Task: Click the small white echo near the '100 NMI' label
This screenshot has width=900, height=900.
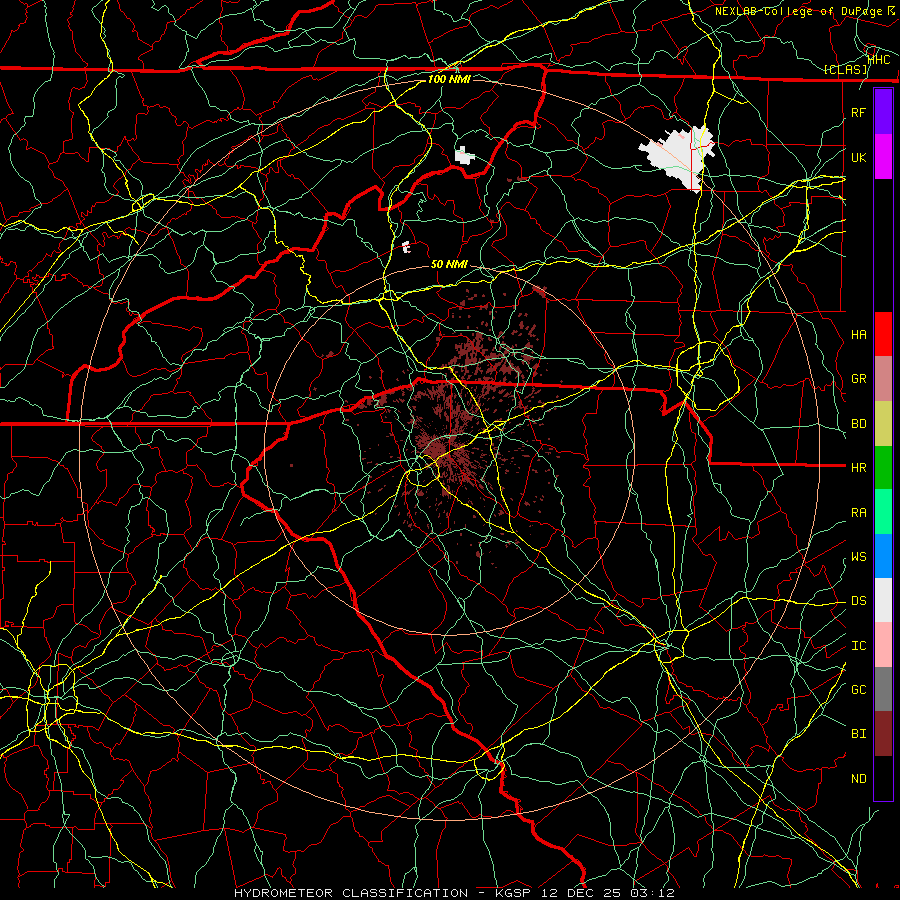Action: tap(464, 155)
